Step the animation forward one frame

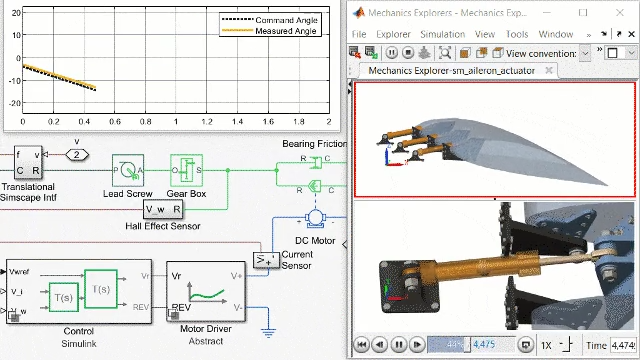click(417, 345)
